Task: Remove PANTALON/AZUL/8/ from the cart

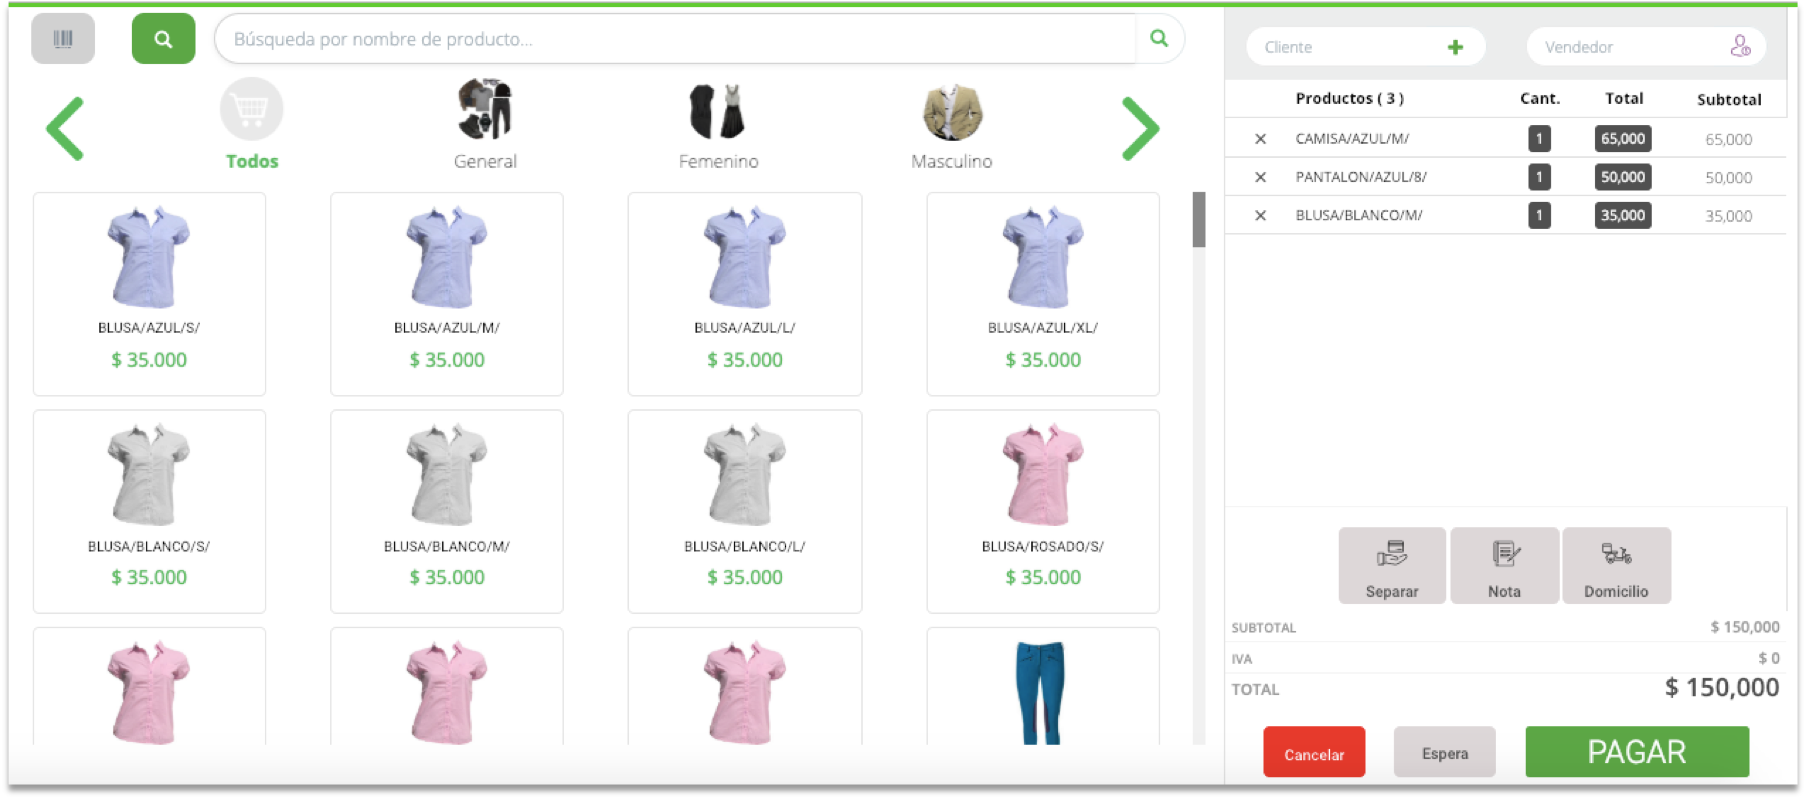Action: pos(1260,177)
